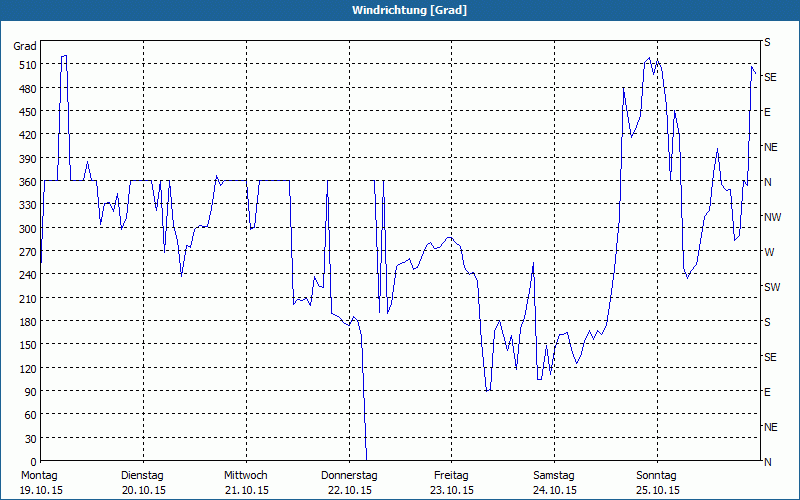The image size is (800, 500).
Task: Pick the 180 y-axis tick label
Action: [x=28, y=322]
